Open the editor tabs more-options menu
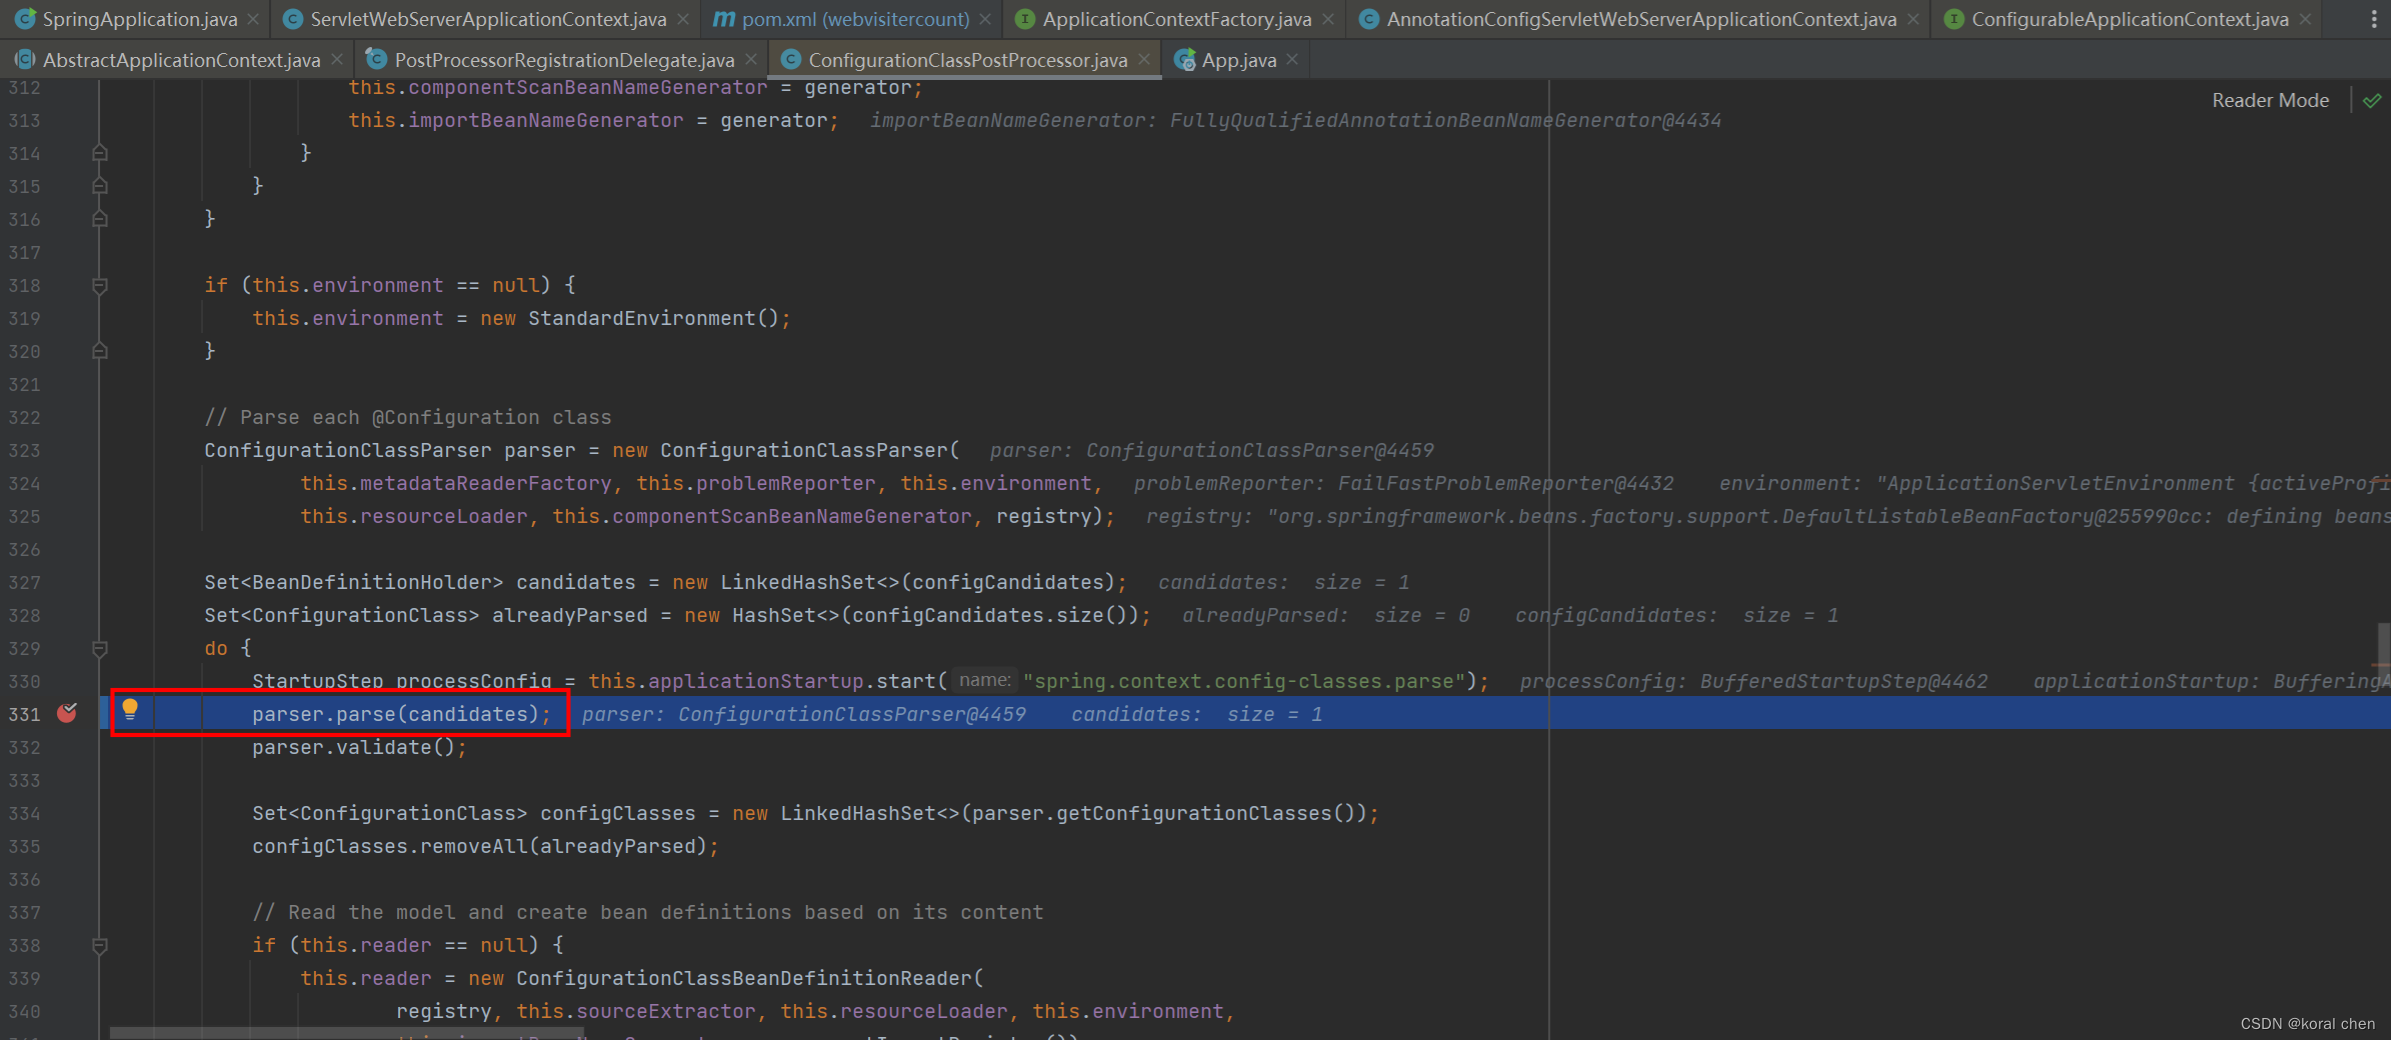2391x1040 pixels. [2373, 19]
